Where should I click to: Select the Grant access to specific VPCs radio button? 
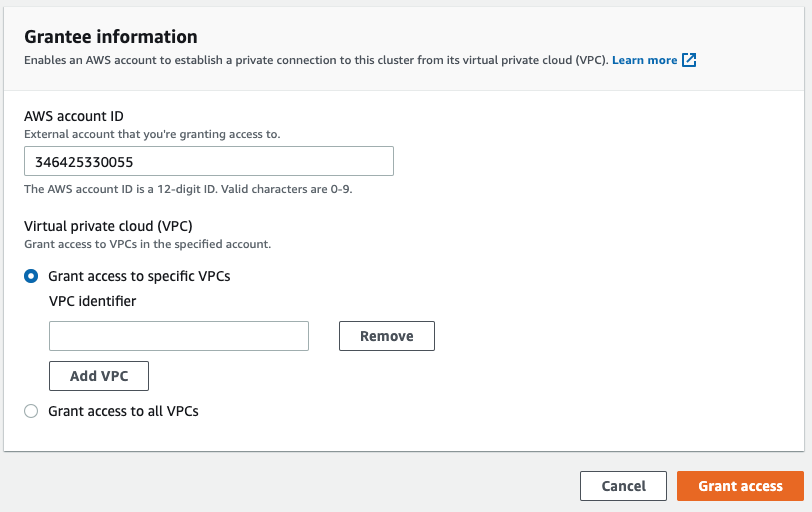click(31, 276)
